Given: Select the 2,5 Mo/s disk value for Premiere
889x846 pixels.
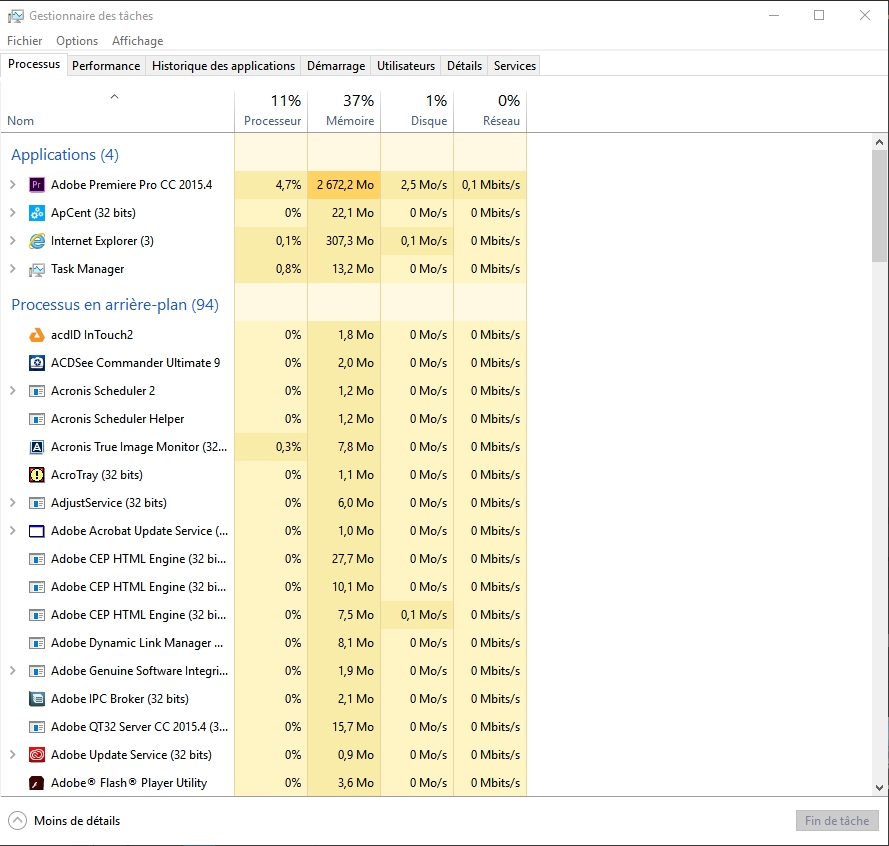Looking at the screenshot, I should tap(417, 185).
